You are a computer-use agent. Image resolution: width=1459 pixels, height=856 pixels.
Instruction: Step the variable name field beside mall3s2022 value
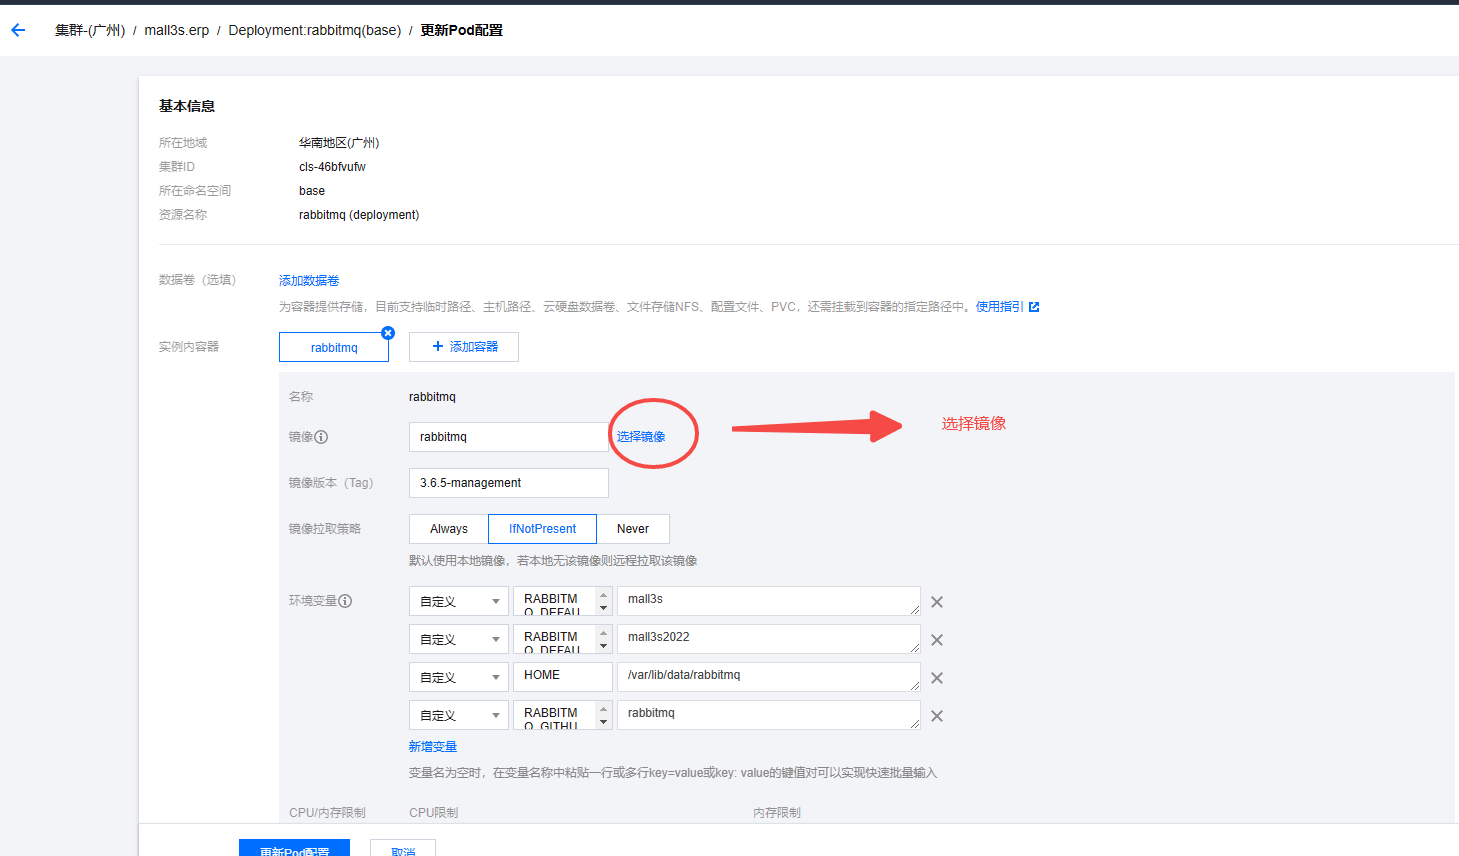pos(604,639)
